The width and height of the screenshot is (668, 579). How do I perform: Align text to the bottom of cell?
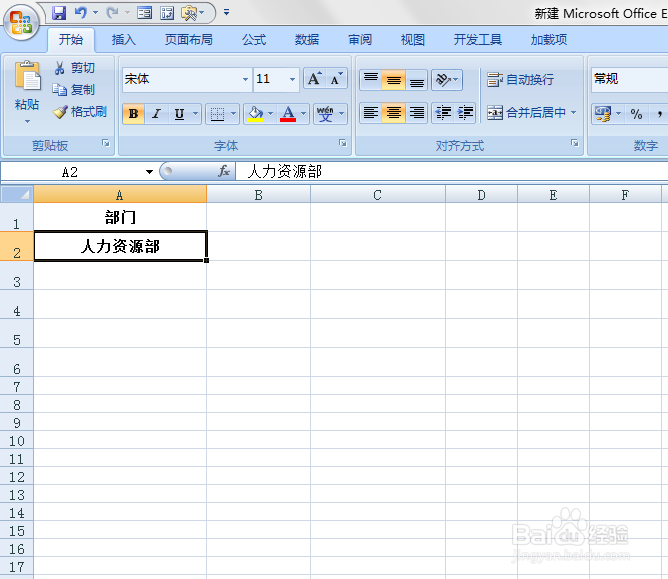click(417, 80)
